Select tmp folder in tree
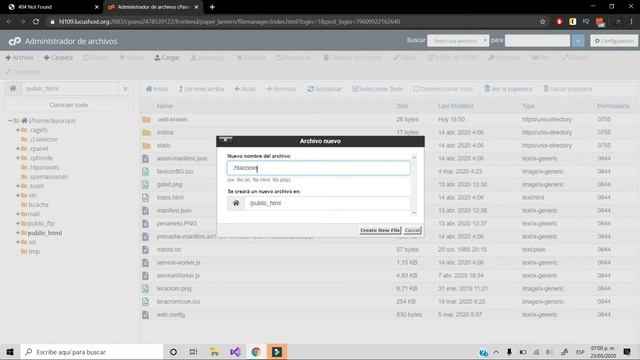 pyautogui.click(x=34, y=251)
